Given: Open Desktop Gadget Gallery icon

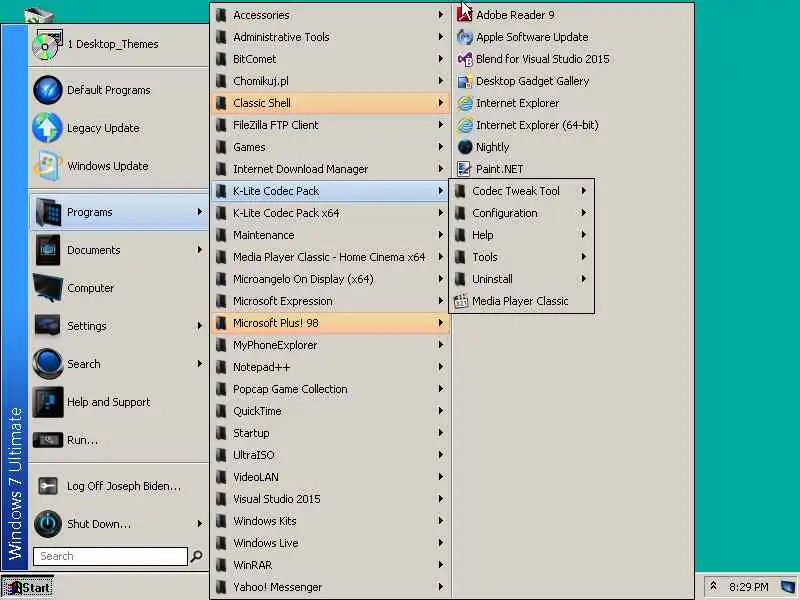Looking at the screenshot, I should coord(465,81).
